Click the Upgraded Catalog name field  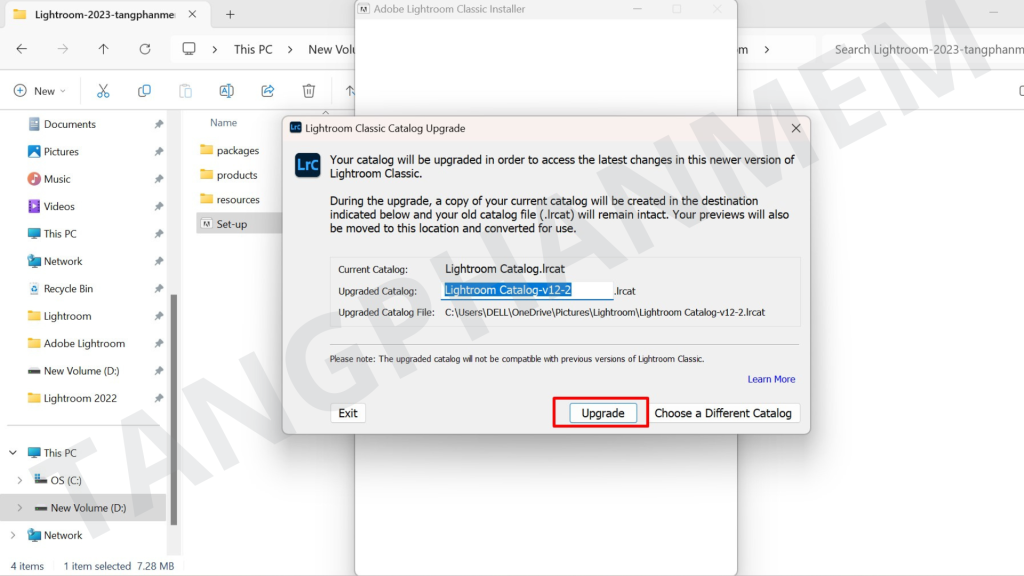pyautogui.click(x=527, y=290)
